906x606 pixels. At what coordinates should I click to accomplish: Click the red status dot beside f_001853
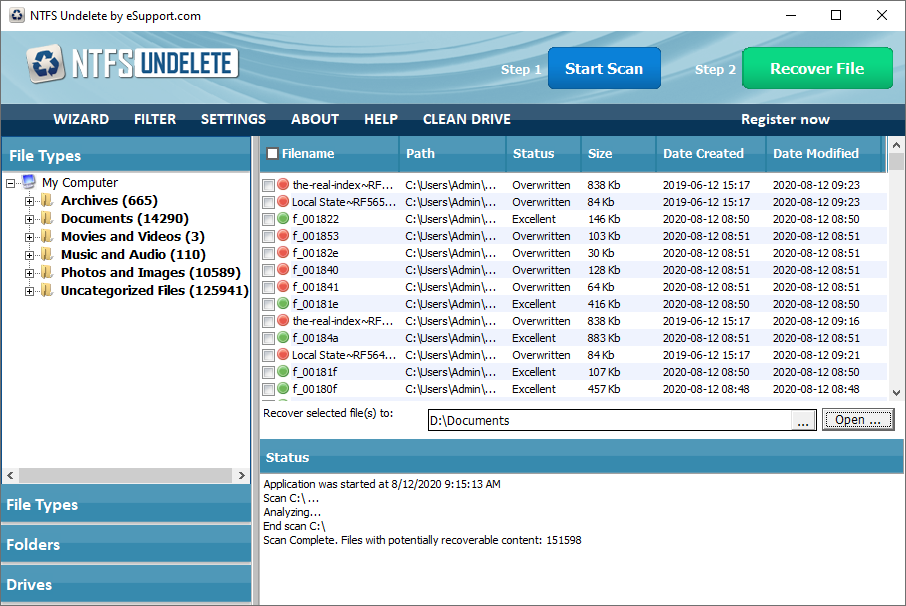click(x=283, y=236)
